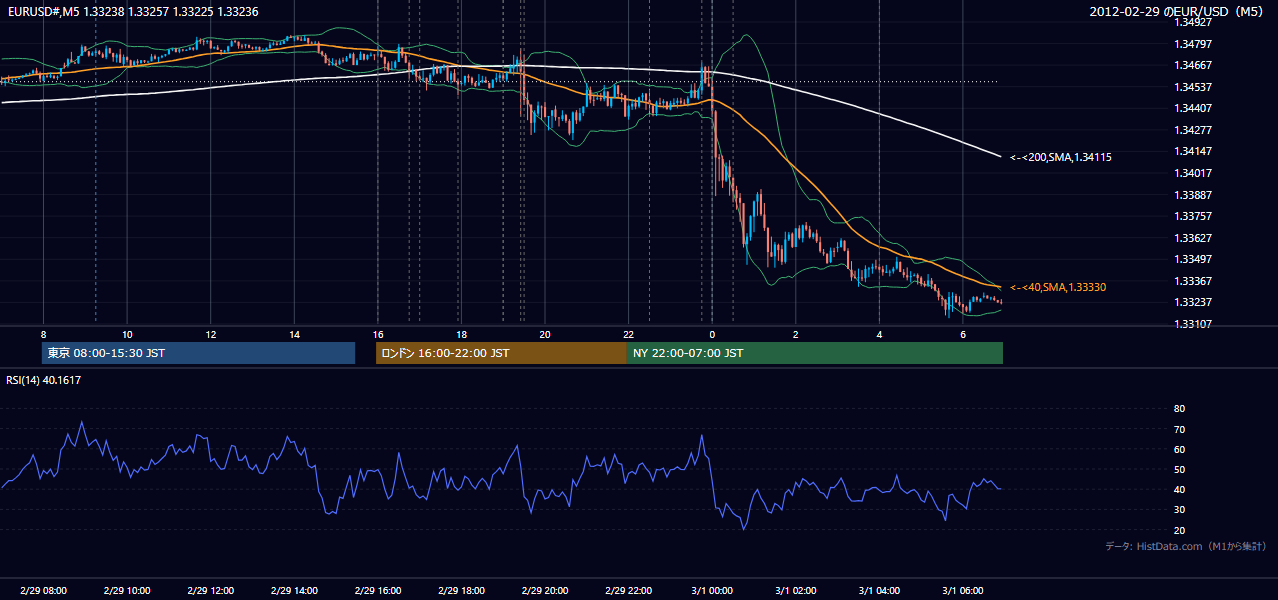Viewport: 1278px width, 600px height.
Task: Click price axis value 1.33757
Action: coord(1192,216)
